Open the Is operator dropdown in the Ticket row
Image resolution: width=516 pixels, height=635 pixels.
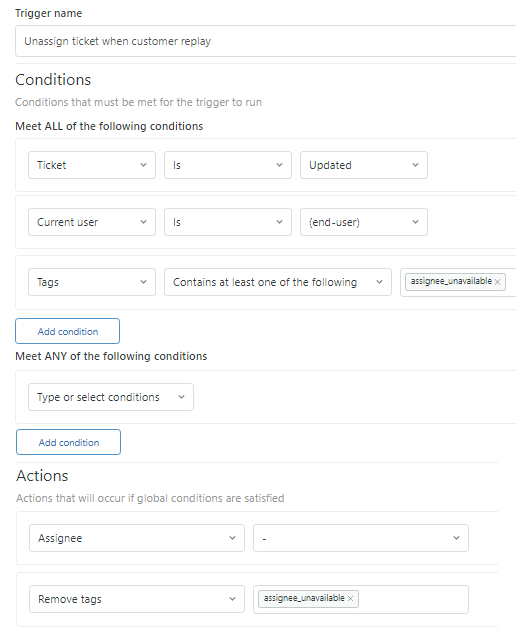pyautogui.click(x=228, y=165)
